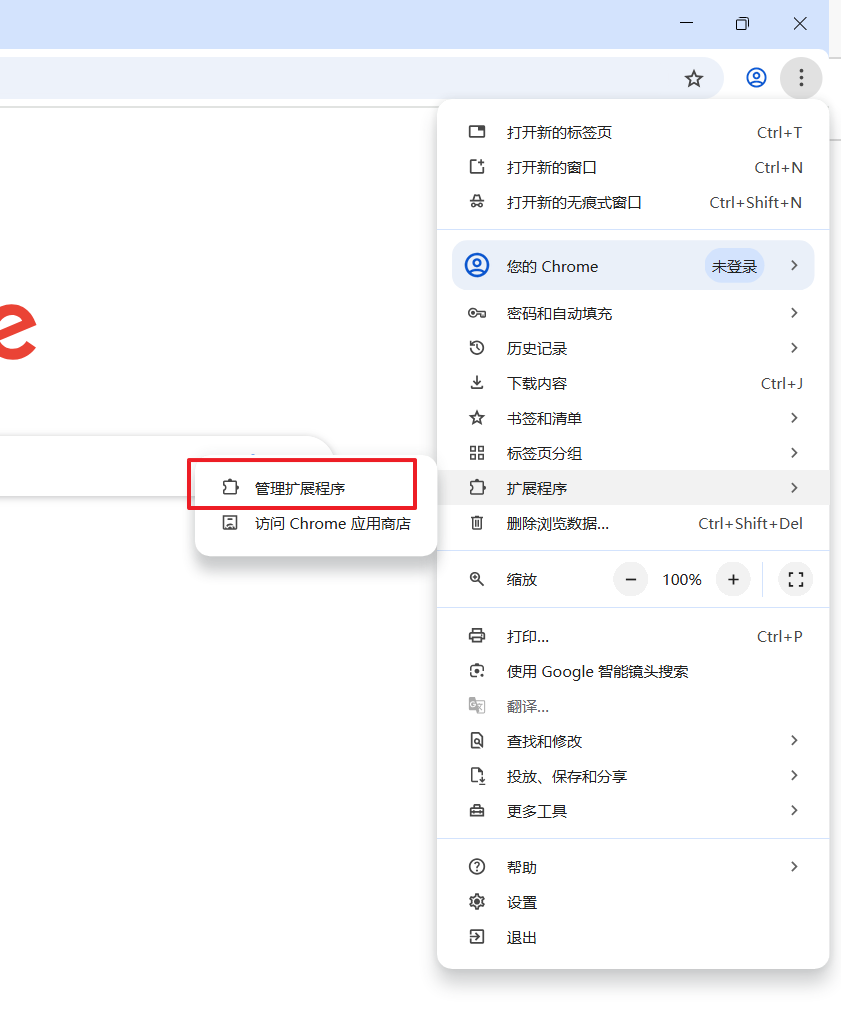Click the bookmark star icon in address bar
The image size is (841, 1013).
tap(694, 78)
